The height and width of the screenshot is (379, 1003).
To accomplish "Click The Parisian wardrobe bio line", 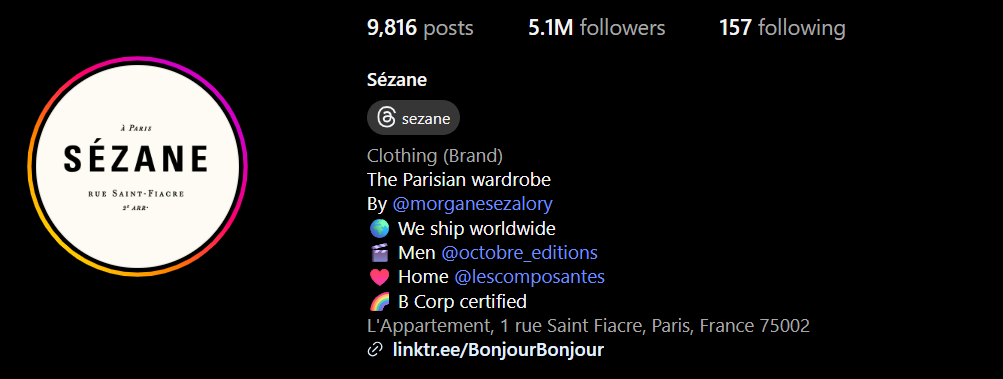I will [459, 180].
